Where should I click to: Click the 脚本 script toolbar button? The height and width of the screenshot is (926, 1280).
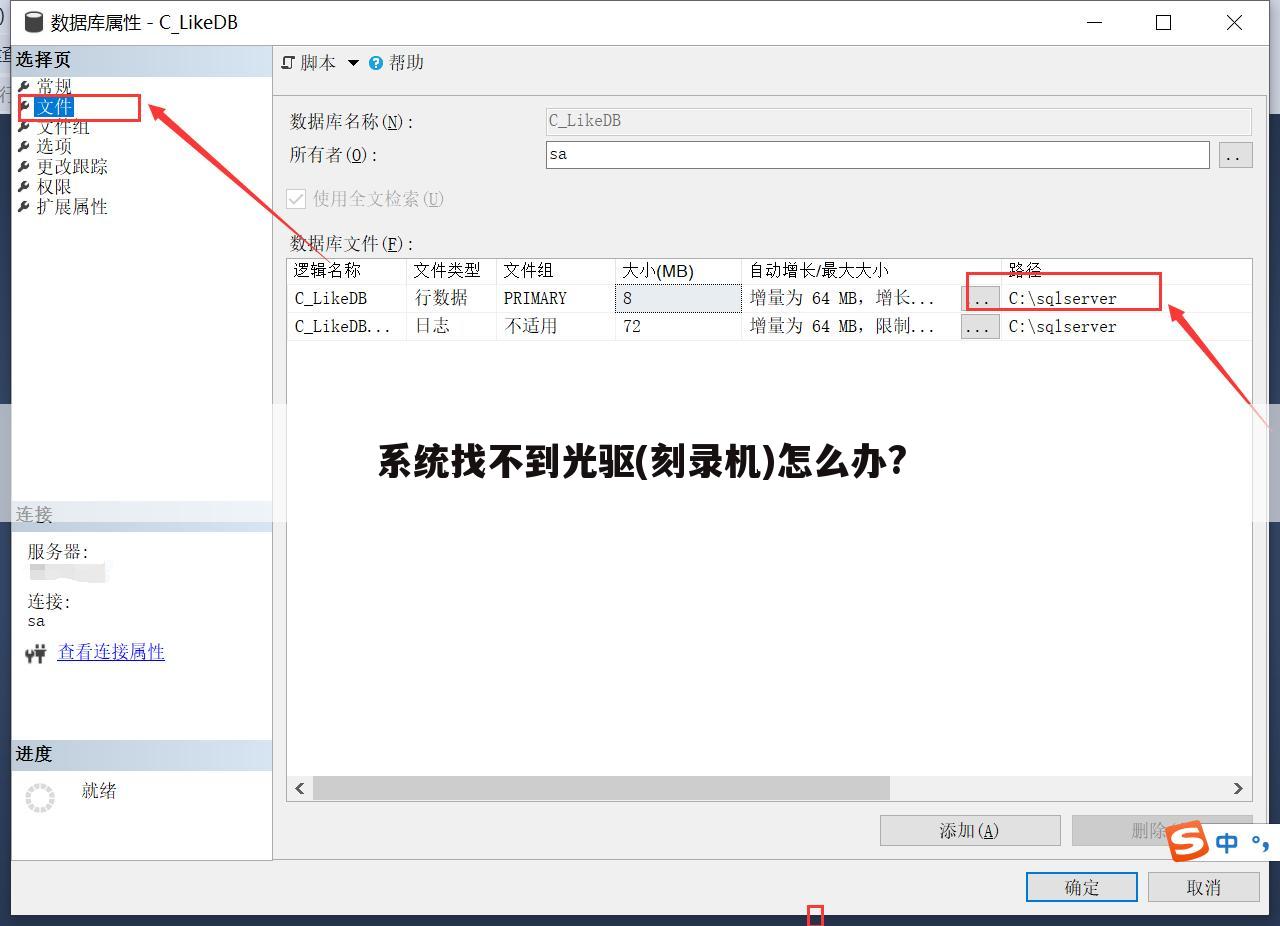click(x=309, y=63)
